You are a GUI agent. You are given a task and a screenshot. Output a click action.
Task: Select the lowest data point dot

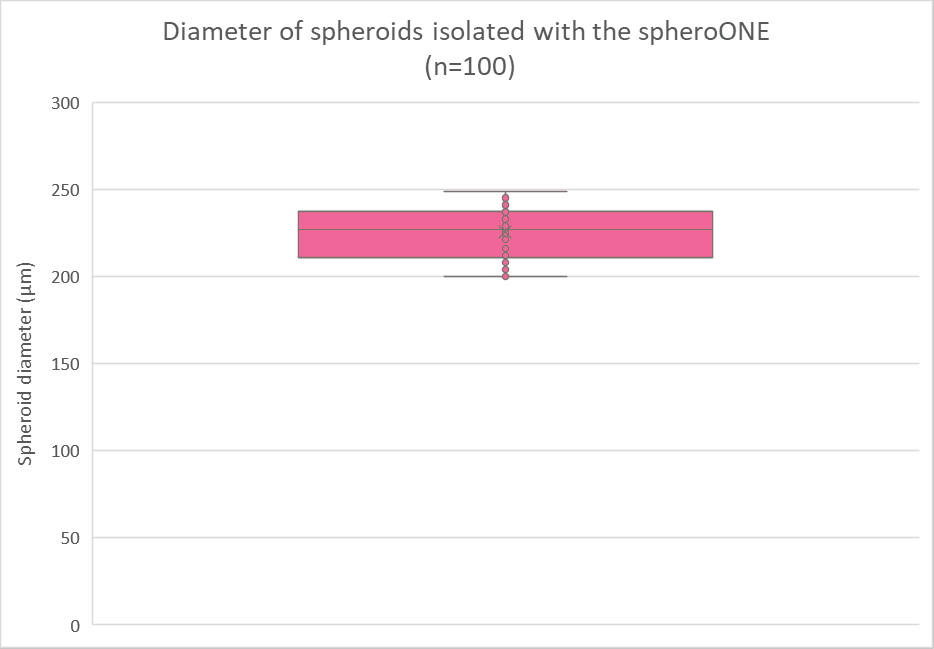pyautogui.click(x=506, y=276)
